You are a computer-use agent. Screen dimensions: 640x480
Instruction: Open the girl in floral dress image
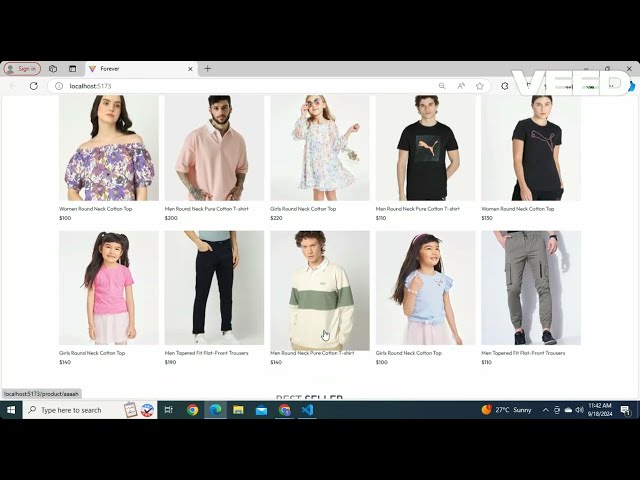pyautogui.click(x=320, y=148)
